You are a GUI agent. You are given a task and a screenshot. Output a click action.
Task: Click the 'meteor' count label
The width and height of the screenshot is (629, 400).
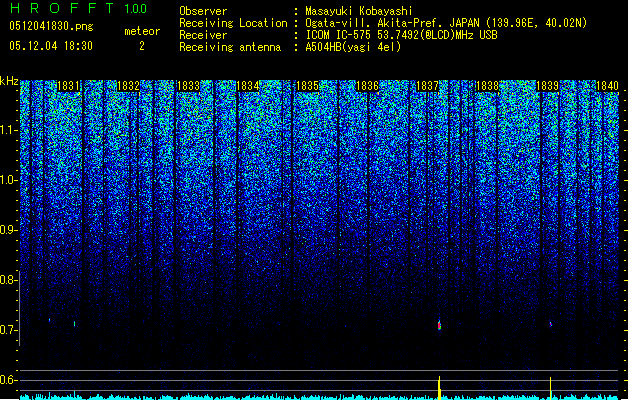[142, 31]
